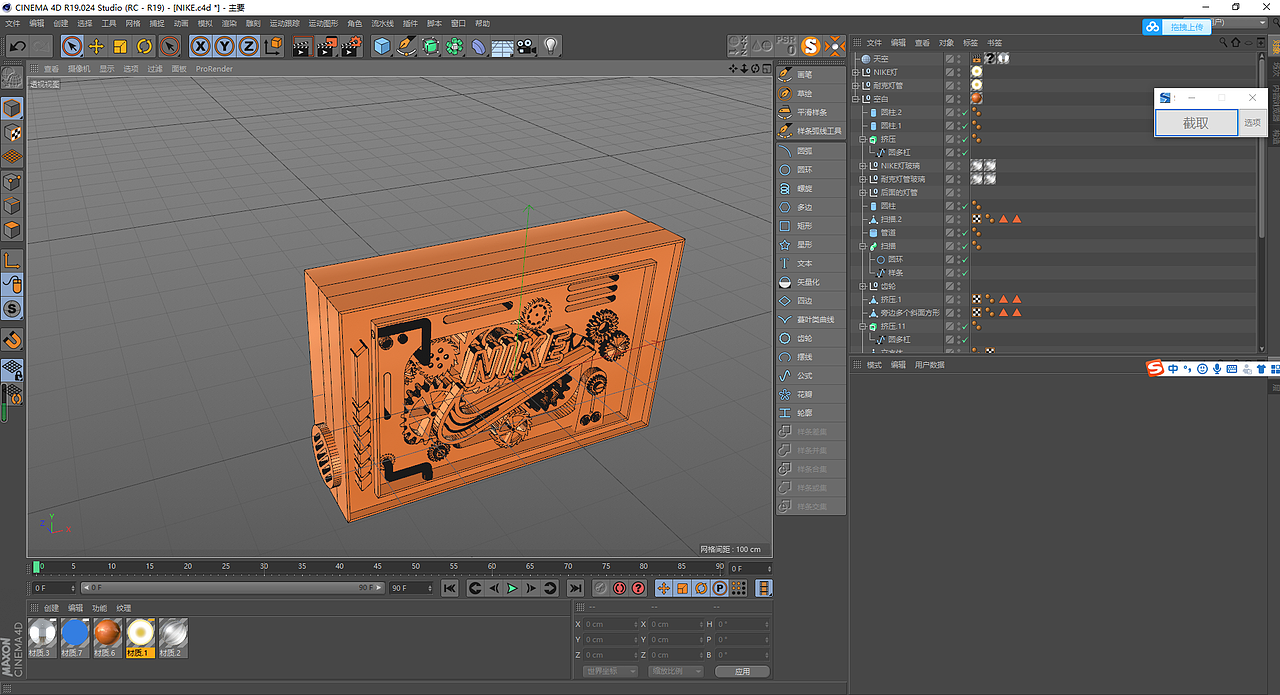Select 星形 star spline
Screen dimensions: 1280x695
pyautogui.click(x=810, y=245)
